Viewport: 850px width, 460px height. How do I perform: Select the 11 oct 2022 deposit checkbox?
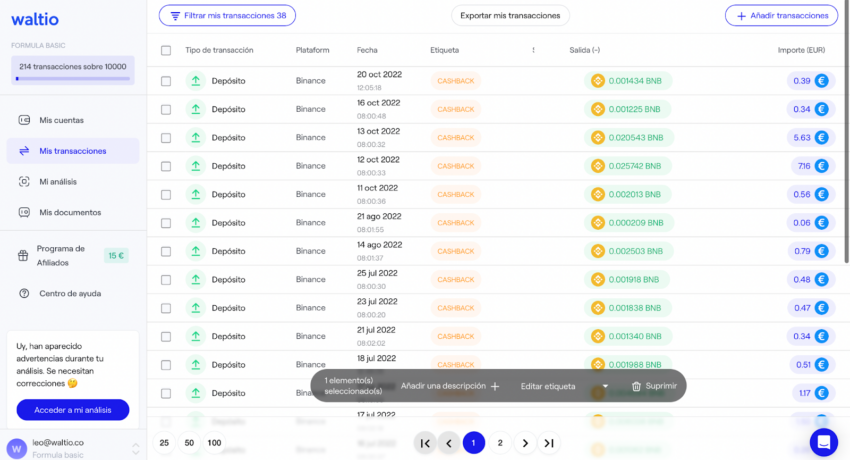166,194
